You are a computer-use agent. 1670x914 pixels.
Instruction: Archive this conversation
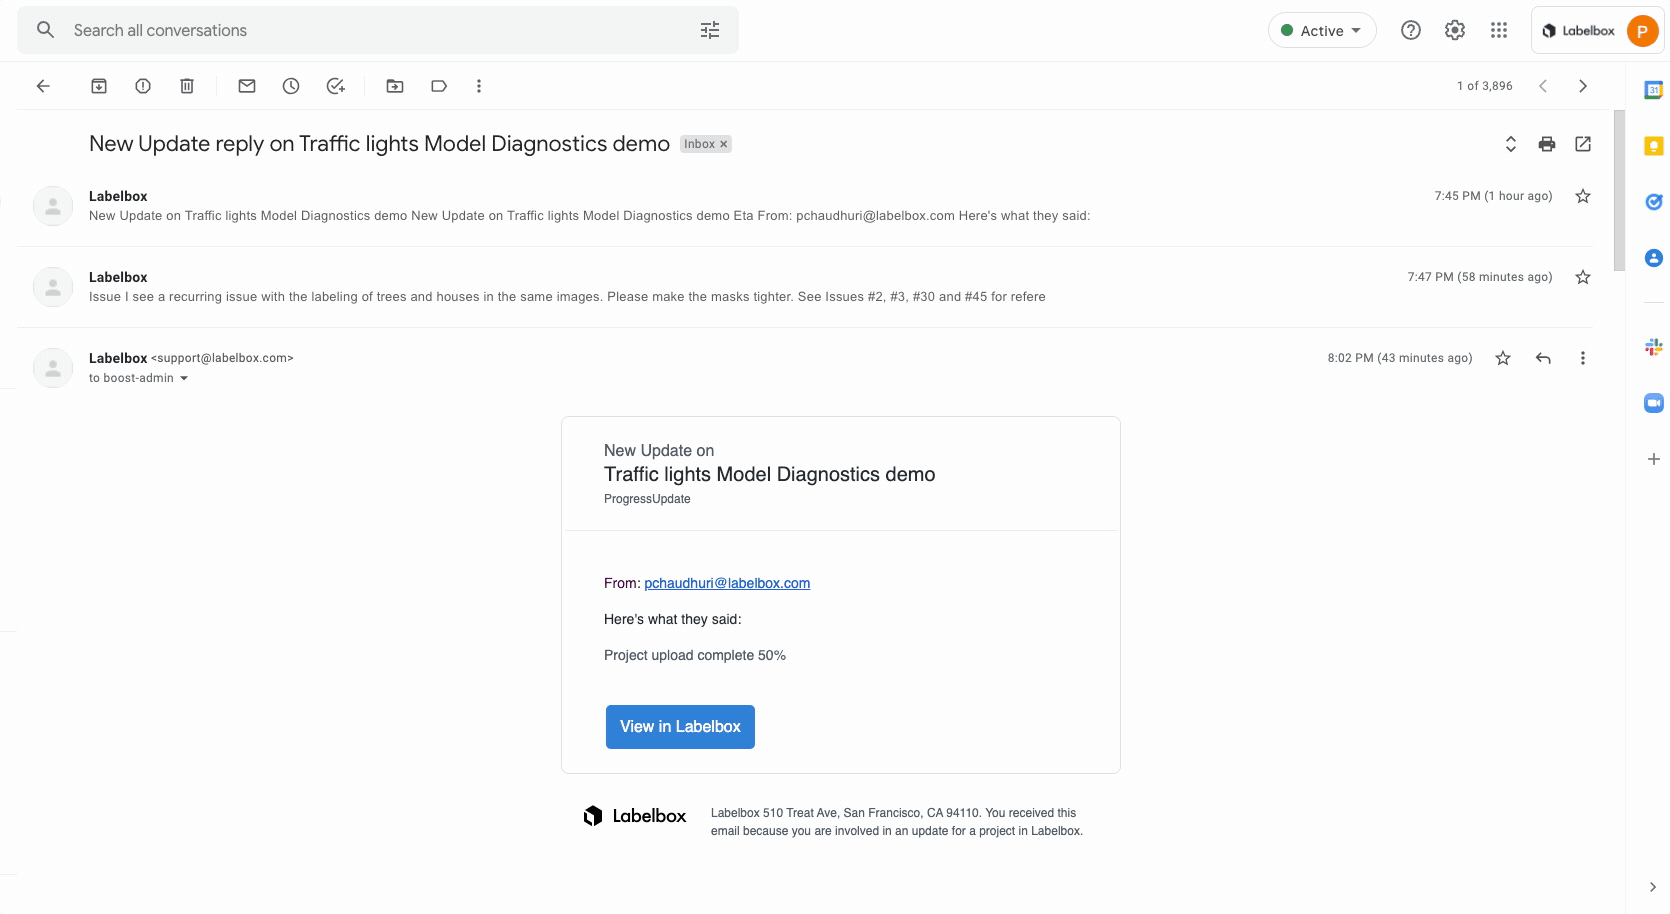pyautogui.click(x=99, y=86)
